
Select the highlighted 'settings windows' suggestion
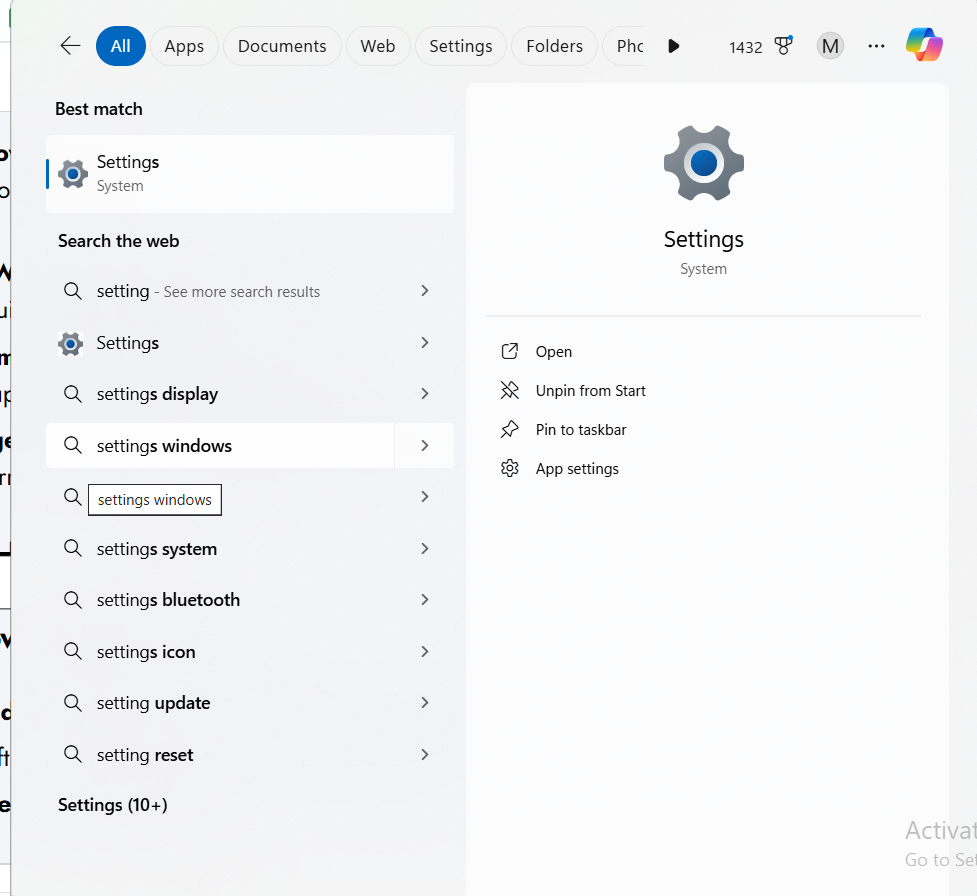[x=220, y=446]
